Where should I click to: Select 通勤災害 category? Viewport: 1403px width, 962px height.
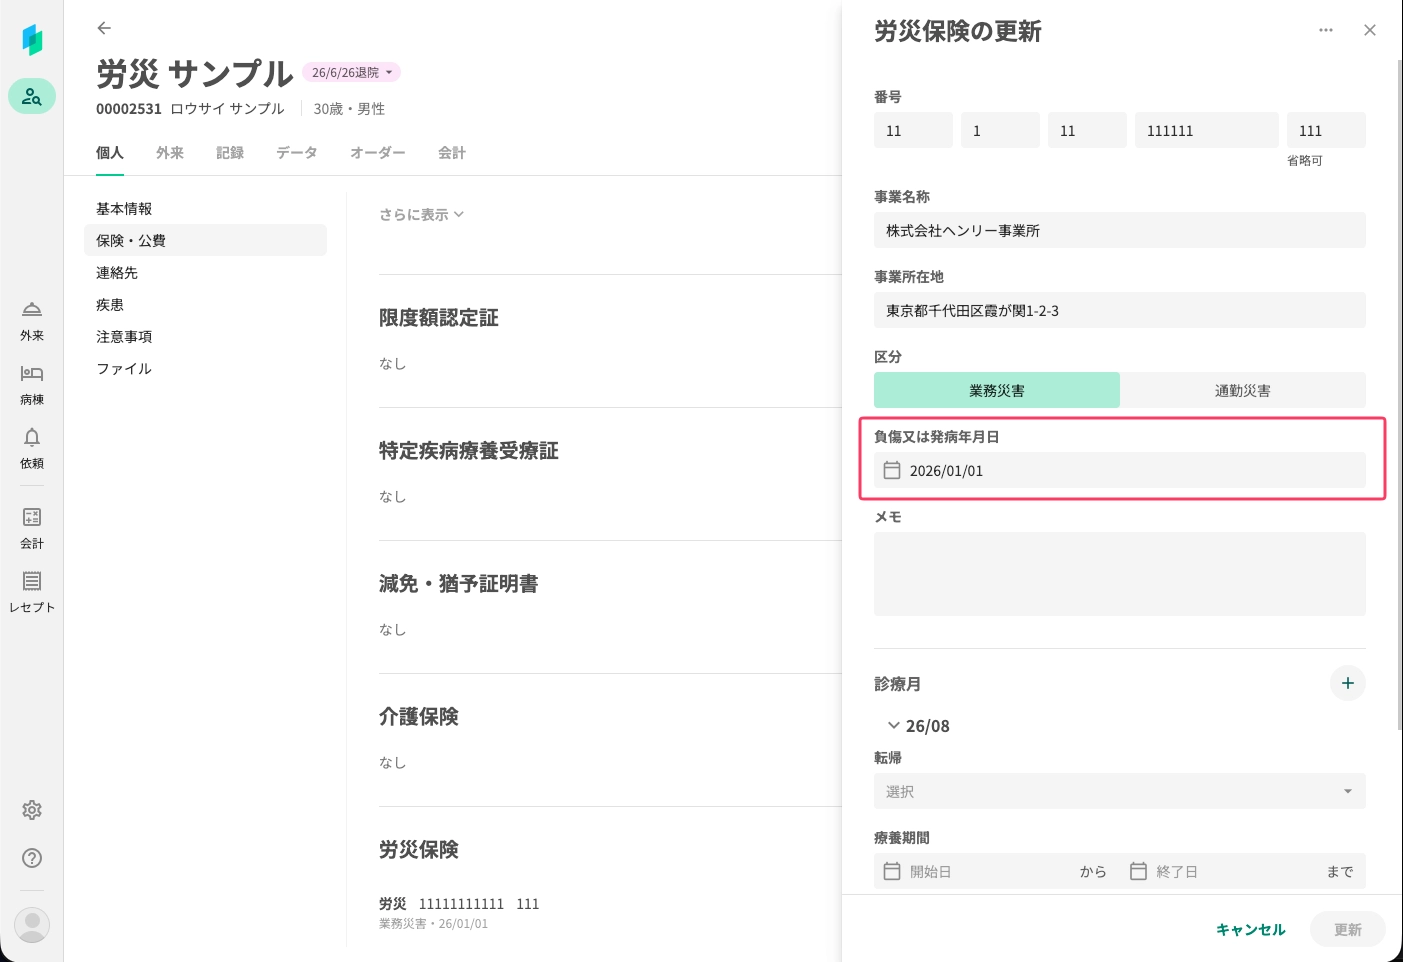(x=1243, y=390)
